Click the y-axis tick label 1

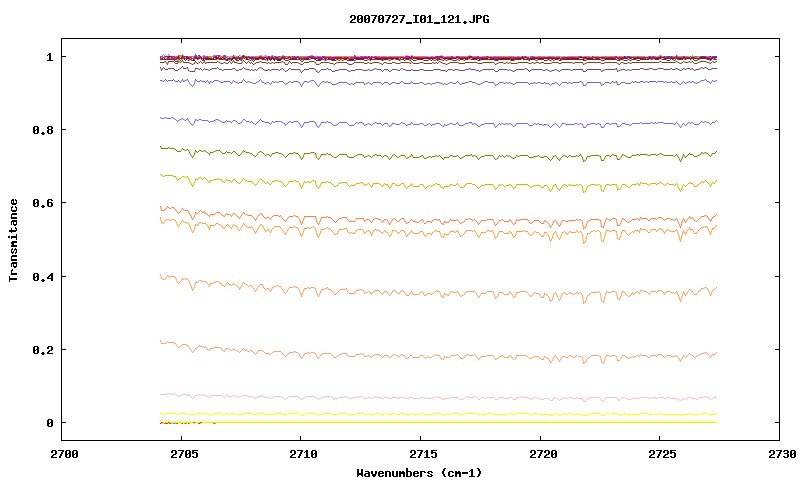(49, 57)
